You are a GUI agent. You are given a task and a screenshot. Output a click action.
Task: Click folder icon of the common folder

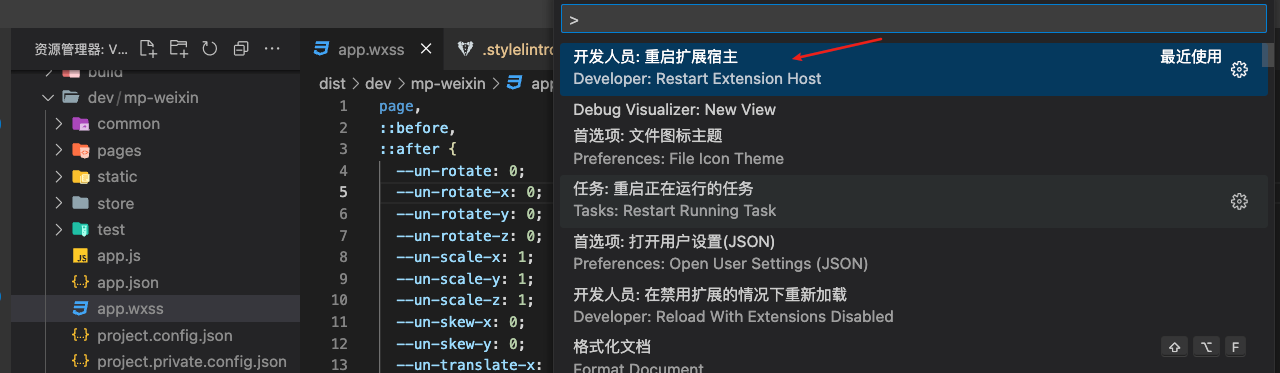pos(81,124)
